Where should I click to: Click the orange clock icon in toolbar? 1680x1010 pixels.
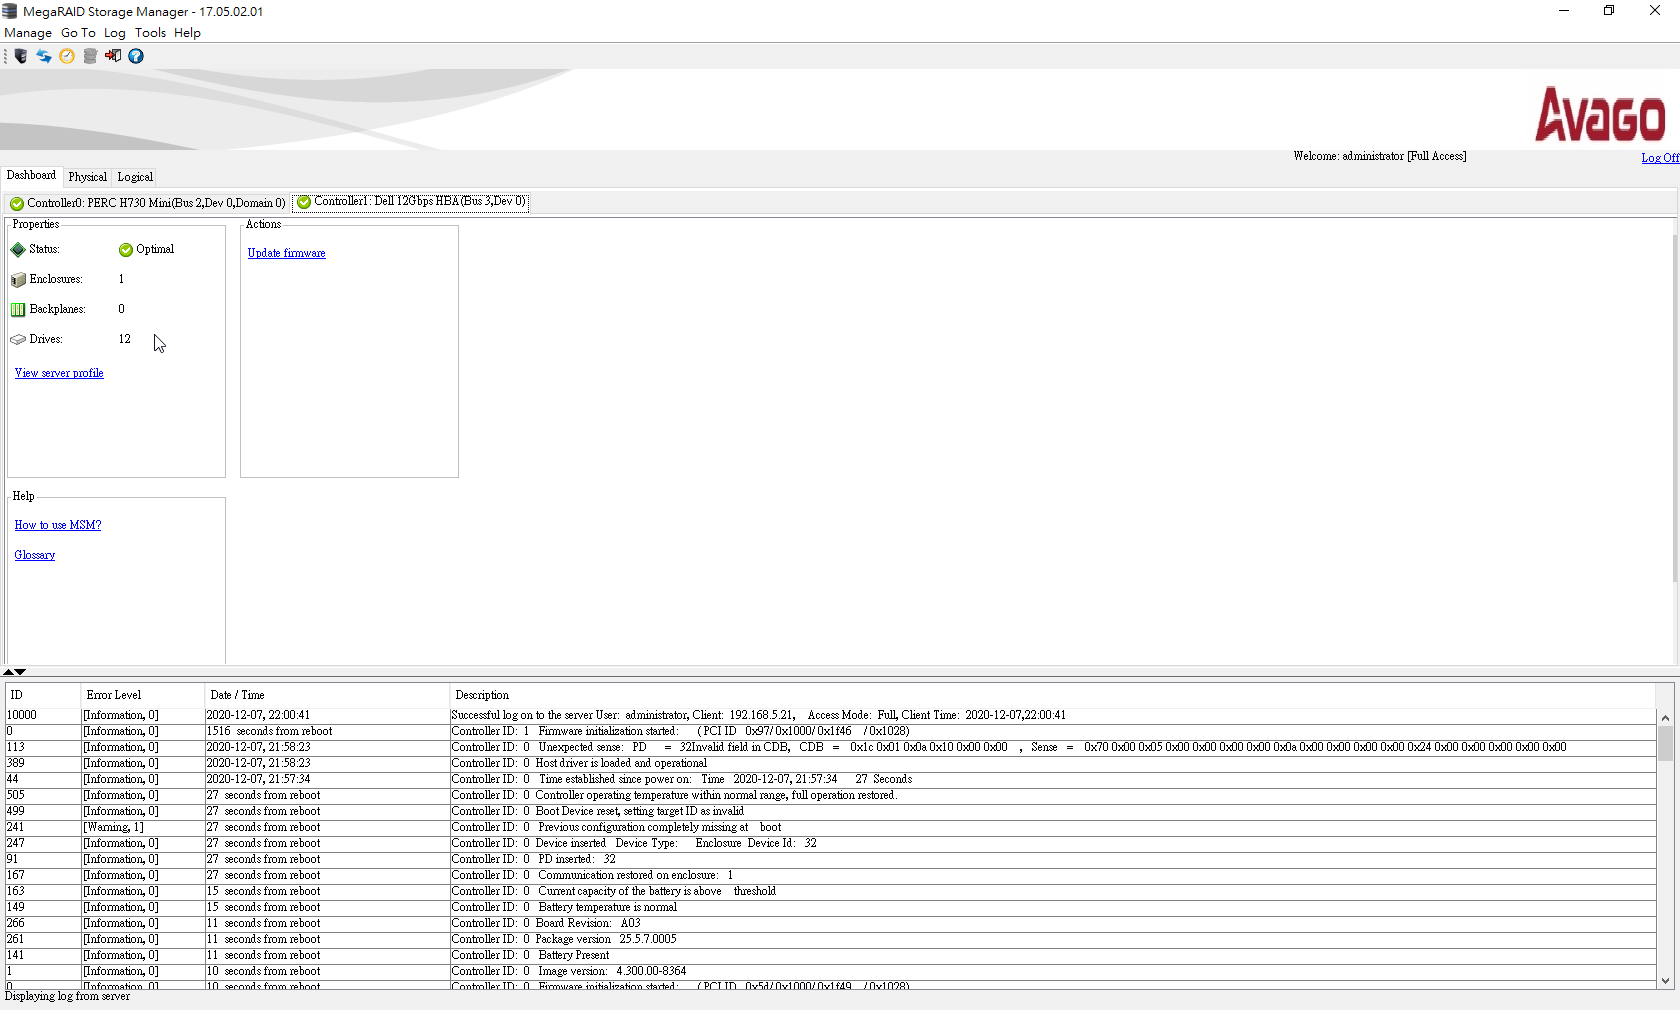[67, 56]
